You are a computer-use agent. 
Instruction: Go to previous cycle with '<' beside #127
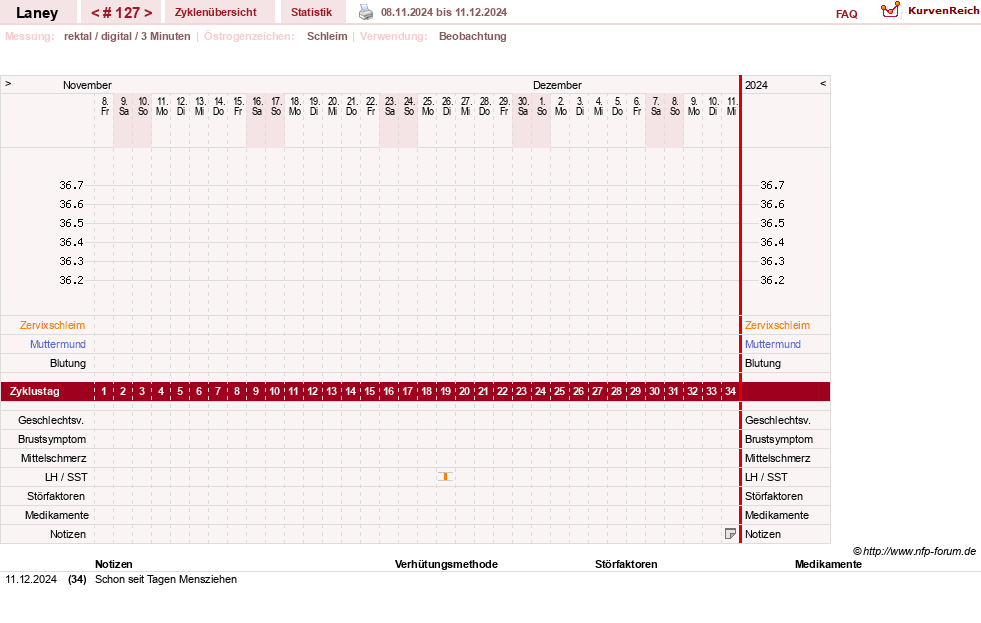tap(96, 13)
